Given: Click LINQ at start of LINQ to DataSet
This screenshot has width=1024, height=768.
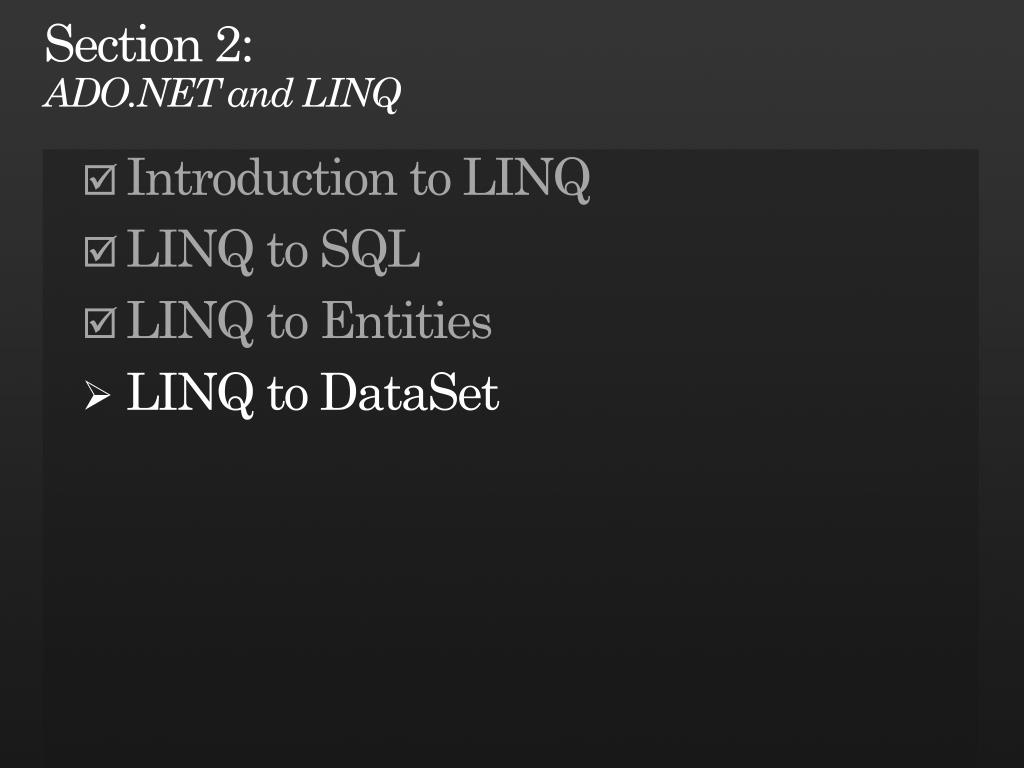Looking at the screenshot, I should (x=189, y=394).
